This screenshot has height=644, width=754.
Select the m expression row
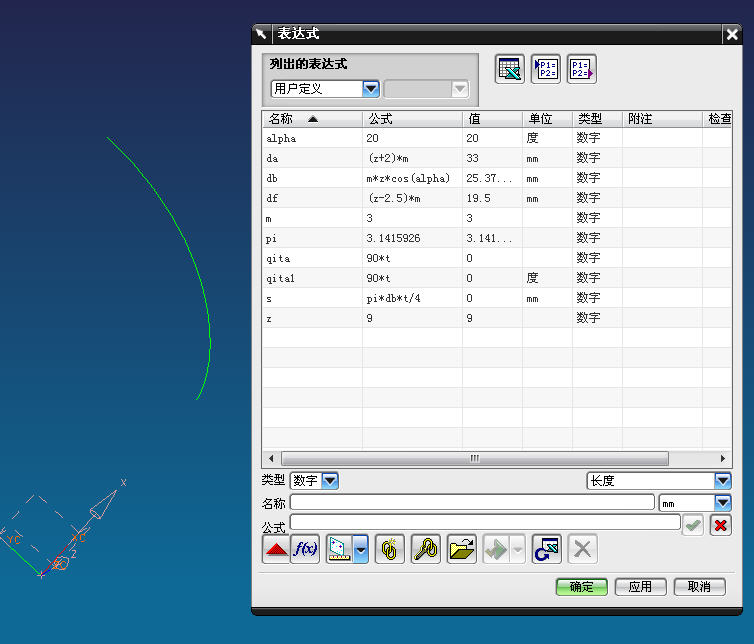pos(497,218)
